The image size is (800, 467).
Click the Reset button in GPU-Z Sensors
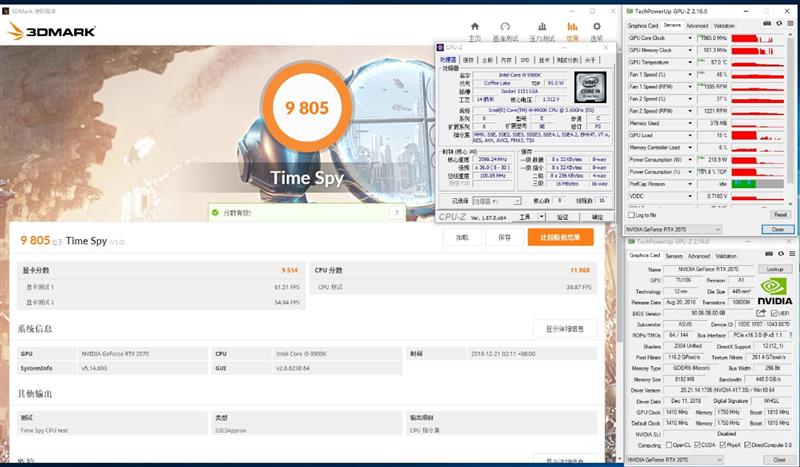pos(779,214)
